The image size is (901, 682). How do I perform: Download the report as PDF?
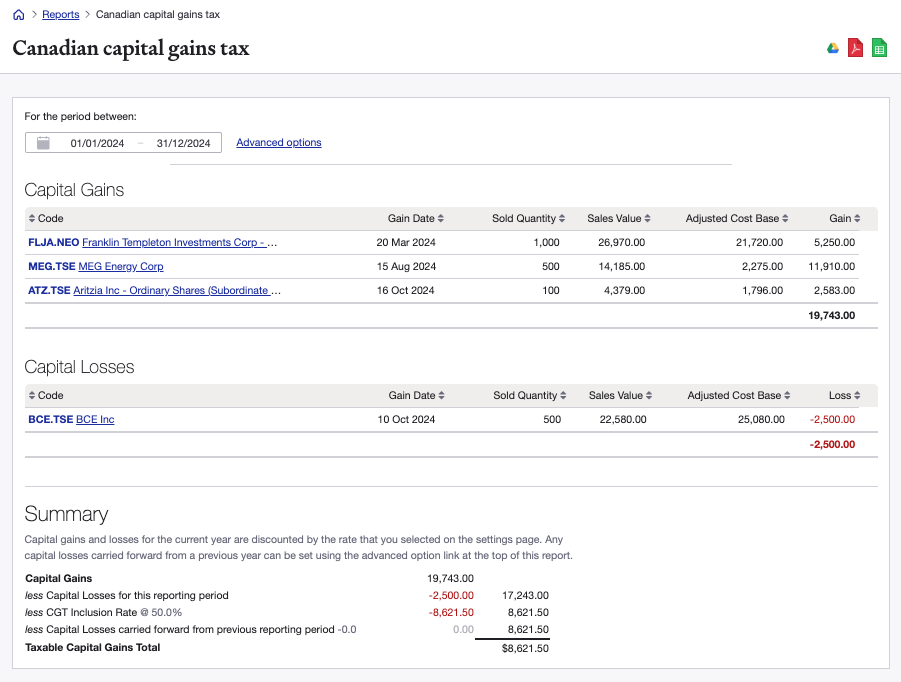(855, 48)
